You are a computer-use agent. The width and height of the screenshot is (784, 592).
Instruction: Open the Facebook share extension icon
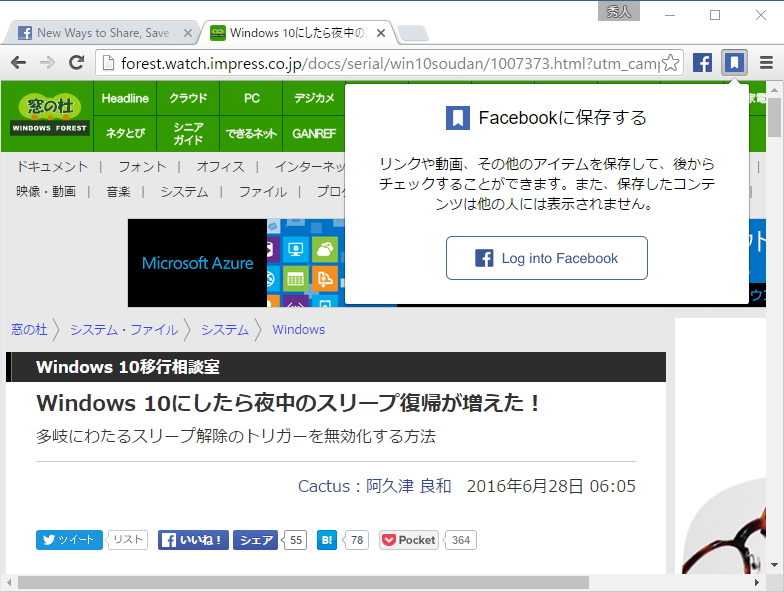point(702,63)
